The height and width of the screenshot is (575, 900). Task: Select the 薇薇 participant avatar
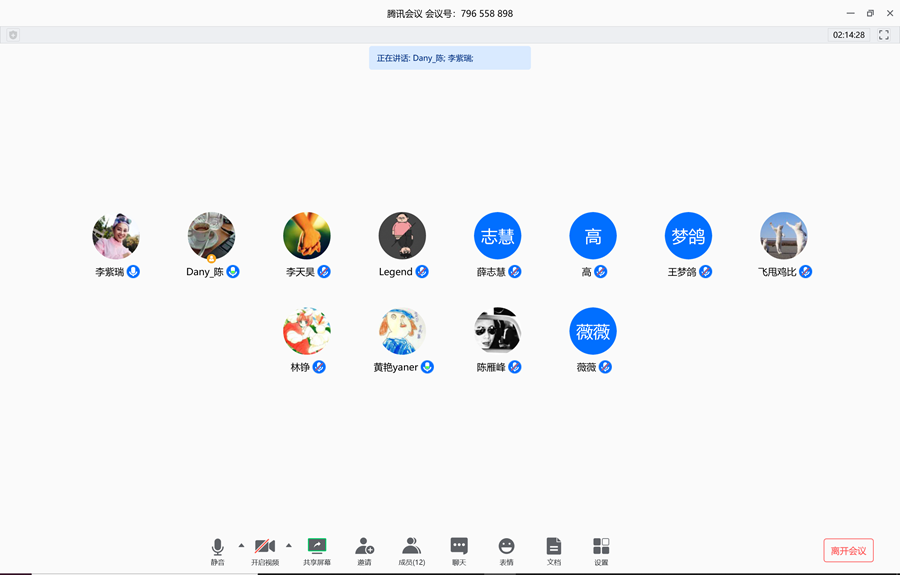593,331
